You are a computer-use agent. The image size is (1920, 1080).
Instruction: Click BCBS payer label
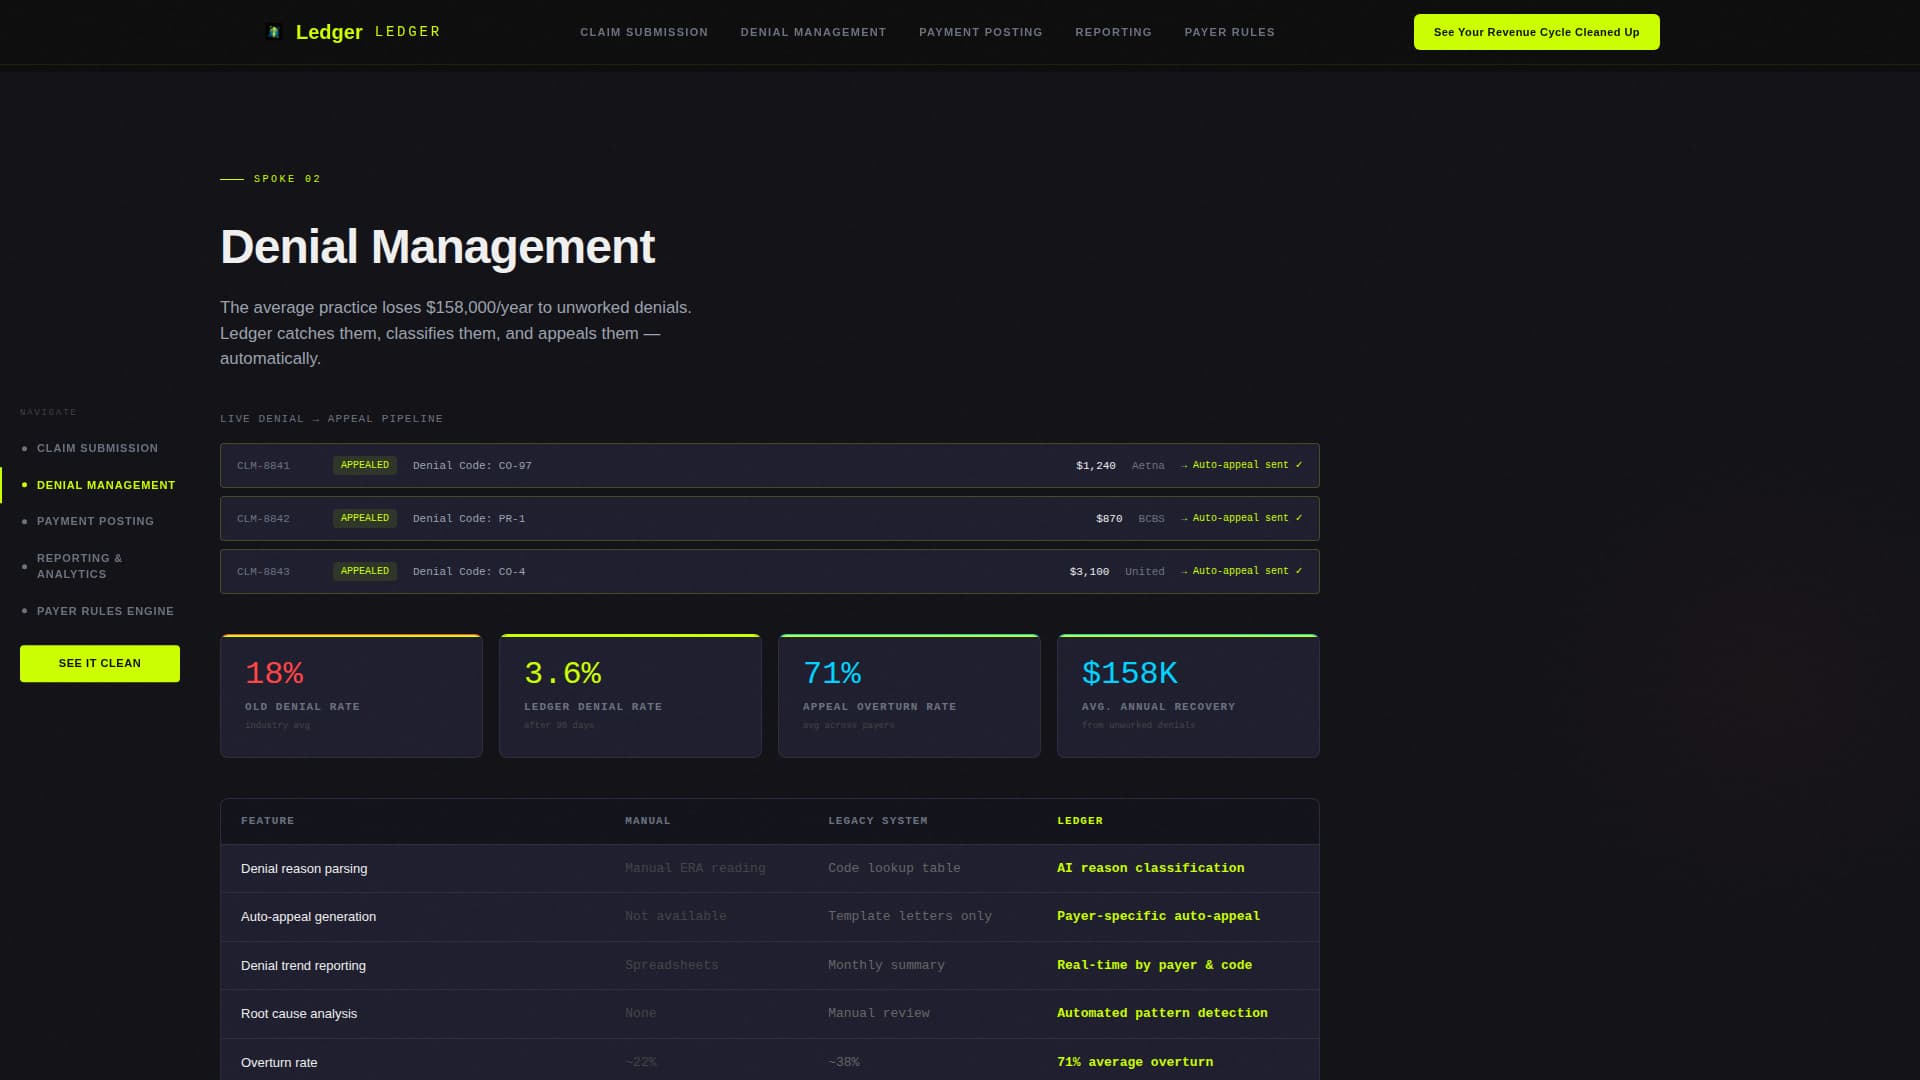pyautogui.click(x=1151, y=518)
